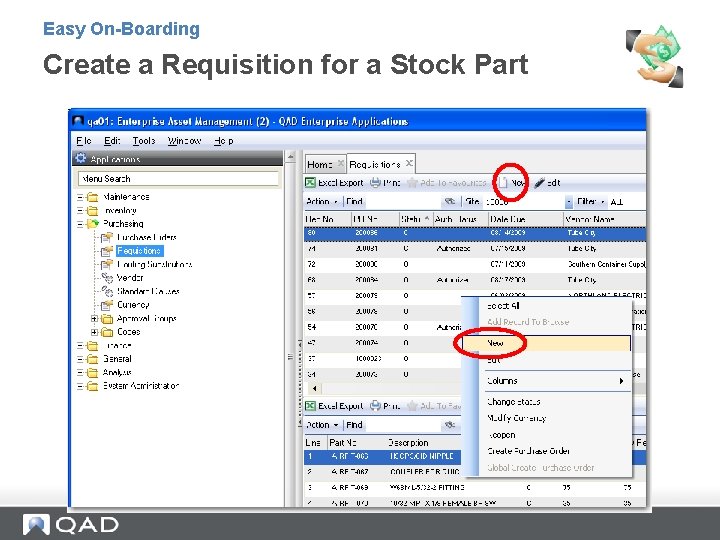The height and width of the screenshot is (540, 720).
Task: Click the upper grid eraser icon
Action: point(450,202)
